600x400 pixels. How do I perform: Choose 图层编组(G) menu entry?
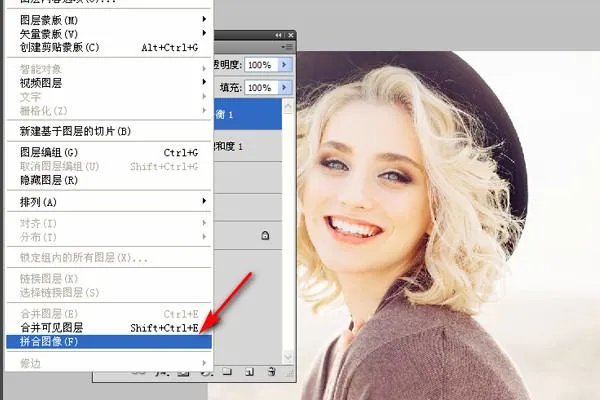[109, 152]
